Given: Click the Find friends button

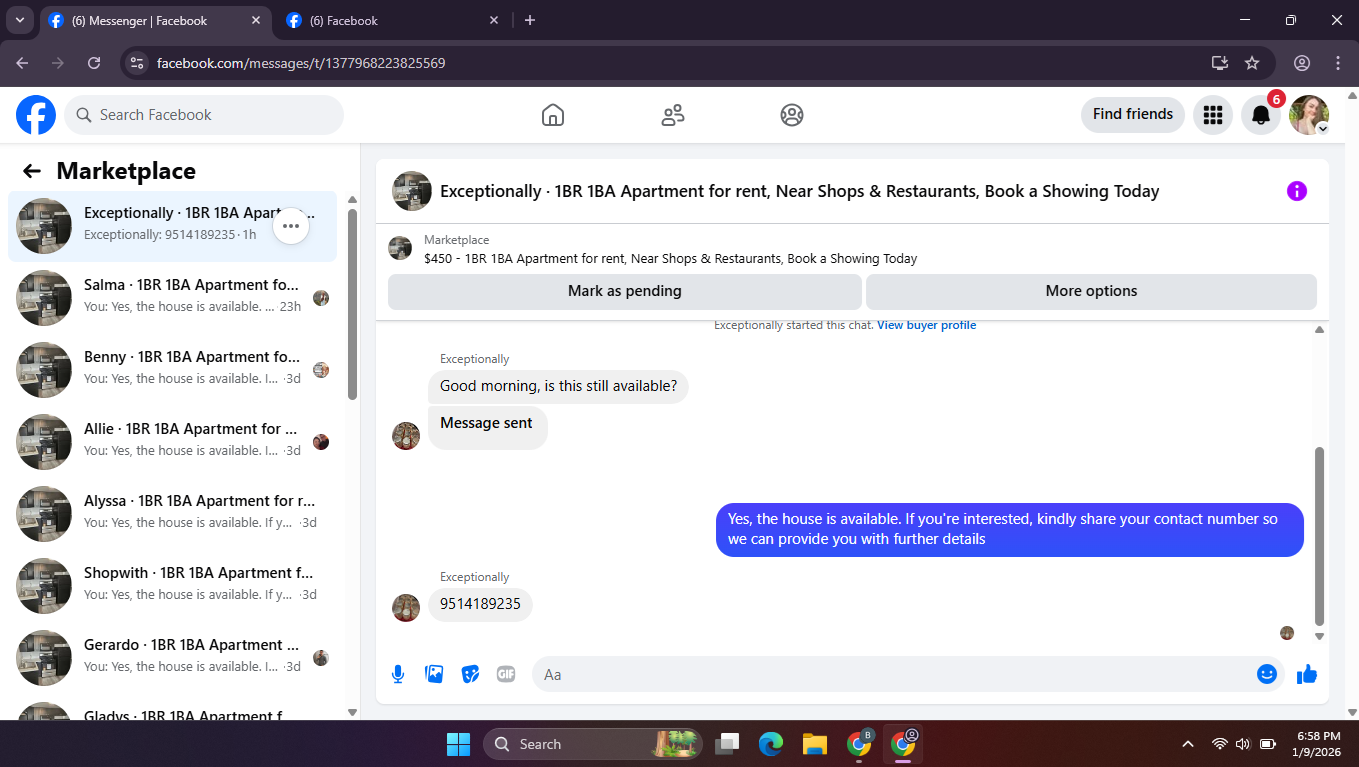Looking at the screenshot, I should [x=1133, y=115].
